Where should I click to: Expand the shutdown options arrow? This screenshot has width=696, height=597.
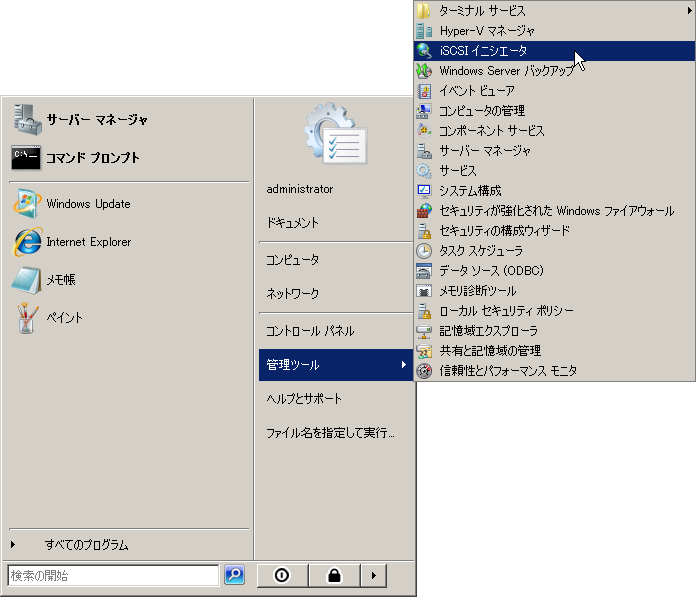pos(373,575)
